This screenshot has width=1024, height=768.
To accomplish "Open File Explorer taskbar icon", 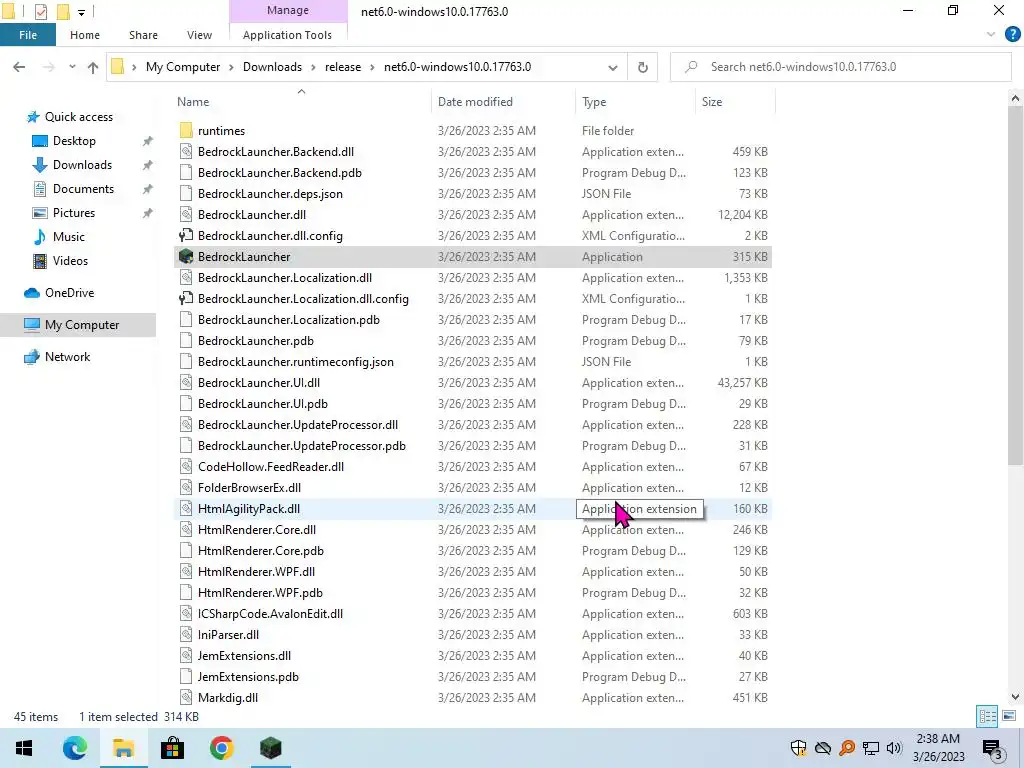I will pos(123,748).
